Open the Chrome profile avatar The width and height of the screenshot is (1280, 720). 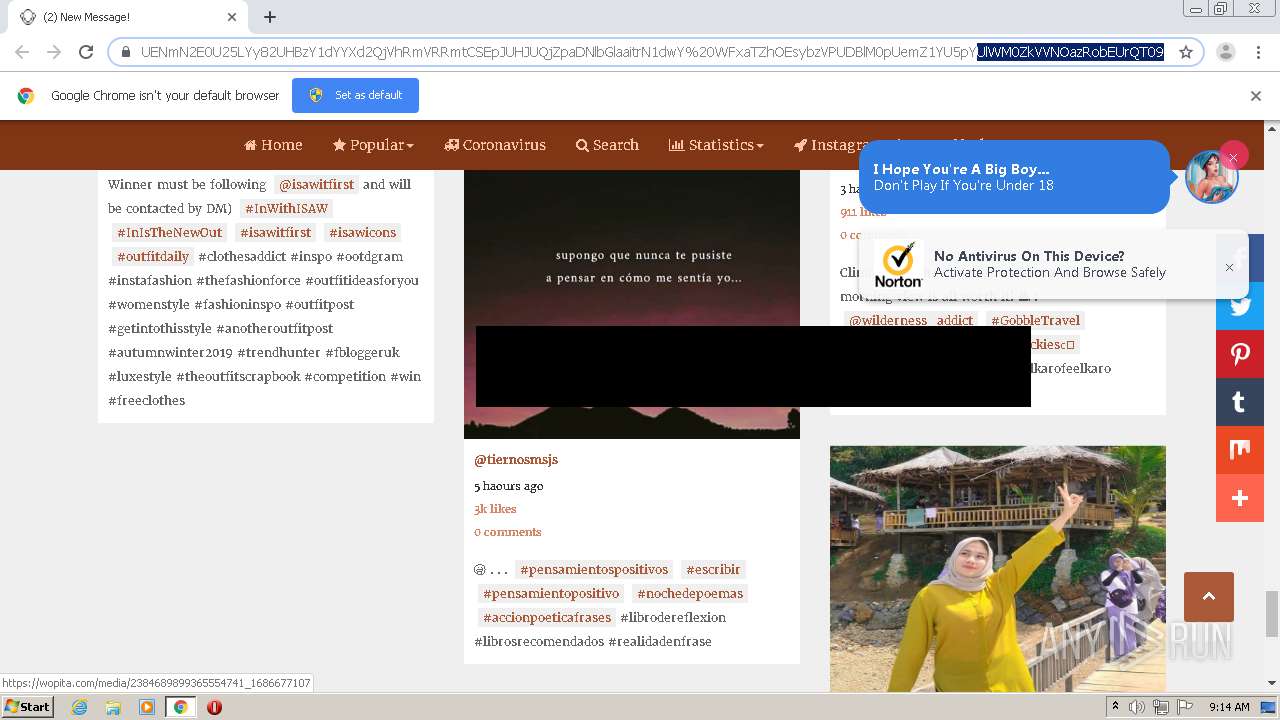(1226, 52)
